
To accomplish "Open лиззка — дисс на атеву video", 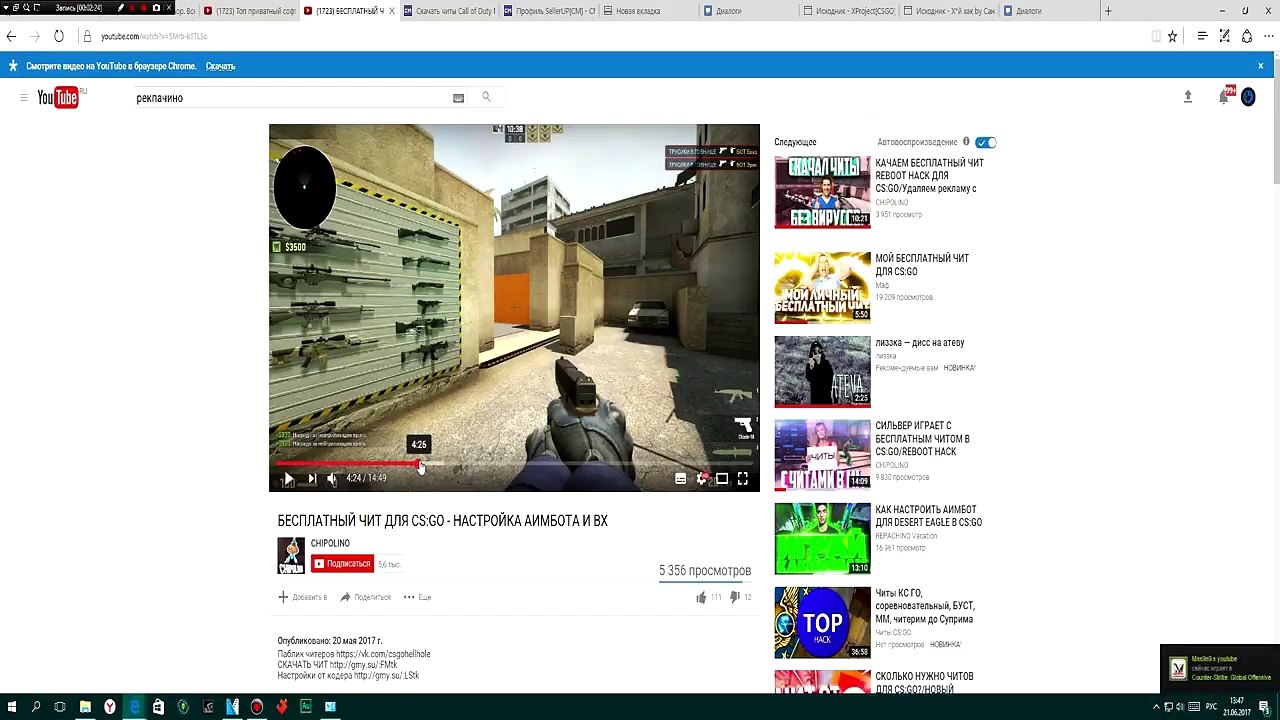I will coord(920,343).
